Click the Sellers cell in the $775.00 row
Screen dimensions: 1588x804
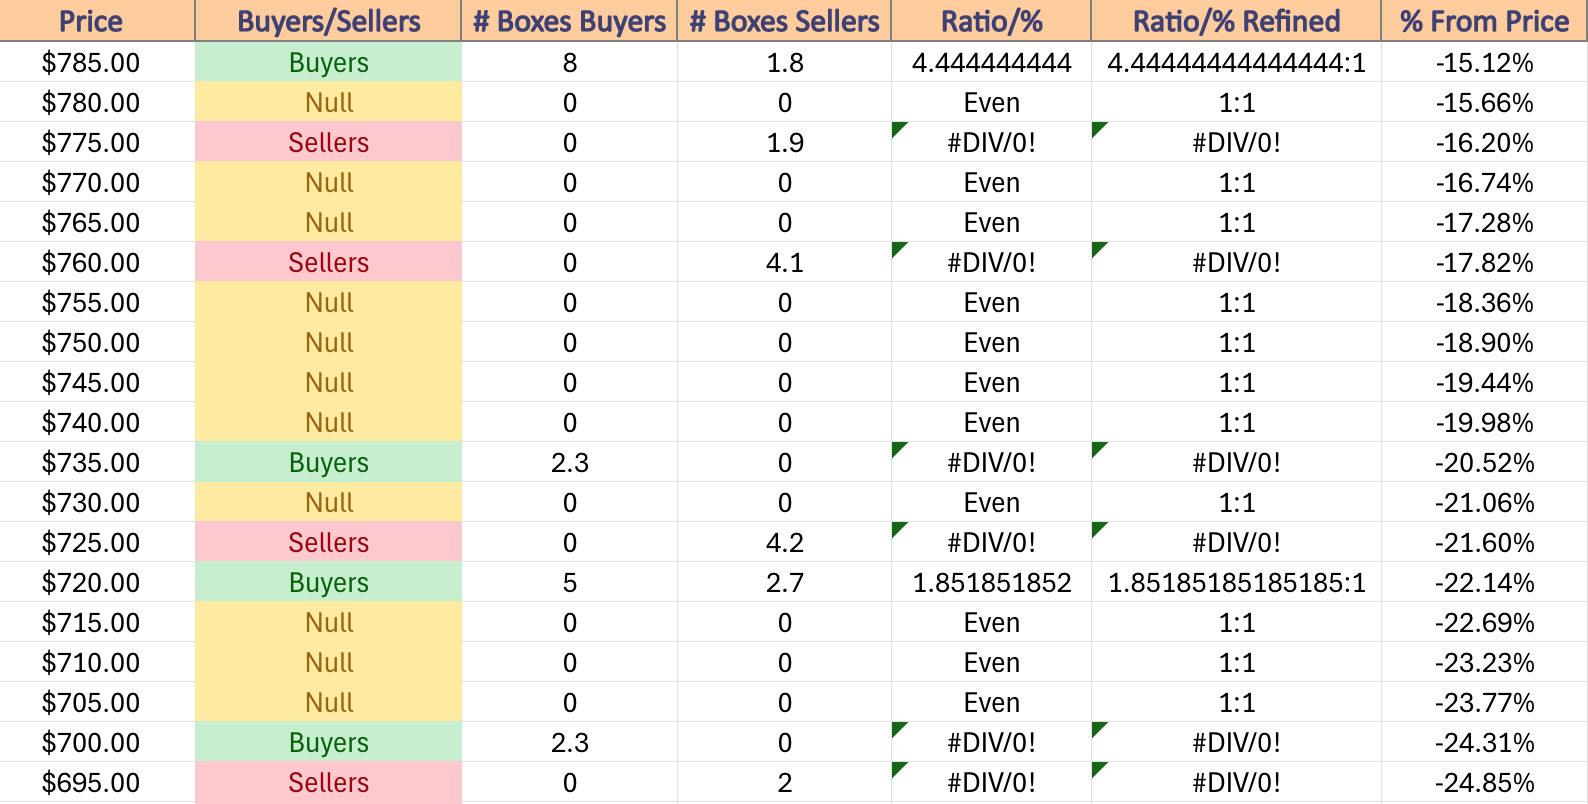tap(328, 142)
